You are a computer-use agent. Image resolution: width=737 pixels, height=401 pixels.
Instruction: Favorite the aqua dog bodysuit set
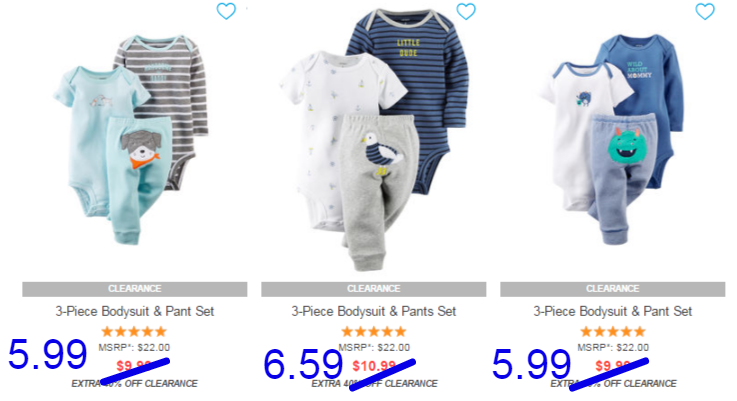(x=226, y=11)
